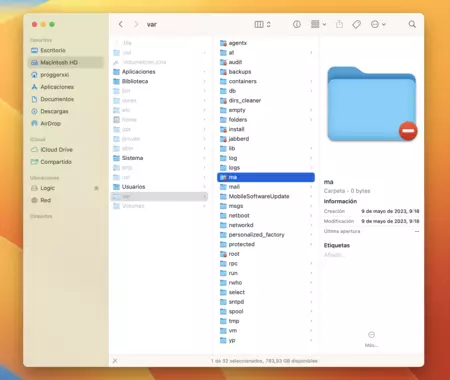Select Macintosh HD in the sidebar
This screenshot has height=380, width=450.
tap(66, 62)
